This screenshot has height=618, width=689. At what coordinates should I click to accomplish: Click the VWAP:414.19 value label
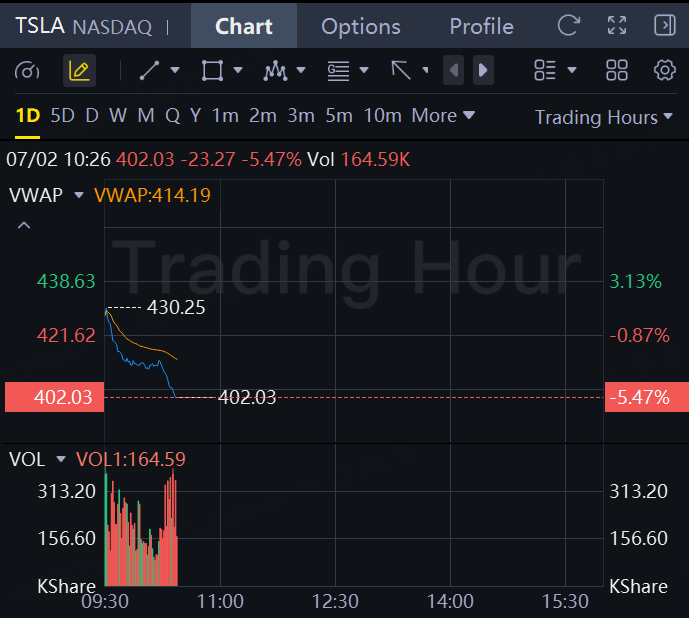[152, 195]
